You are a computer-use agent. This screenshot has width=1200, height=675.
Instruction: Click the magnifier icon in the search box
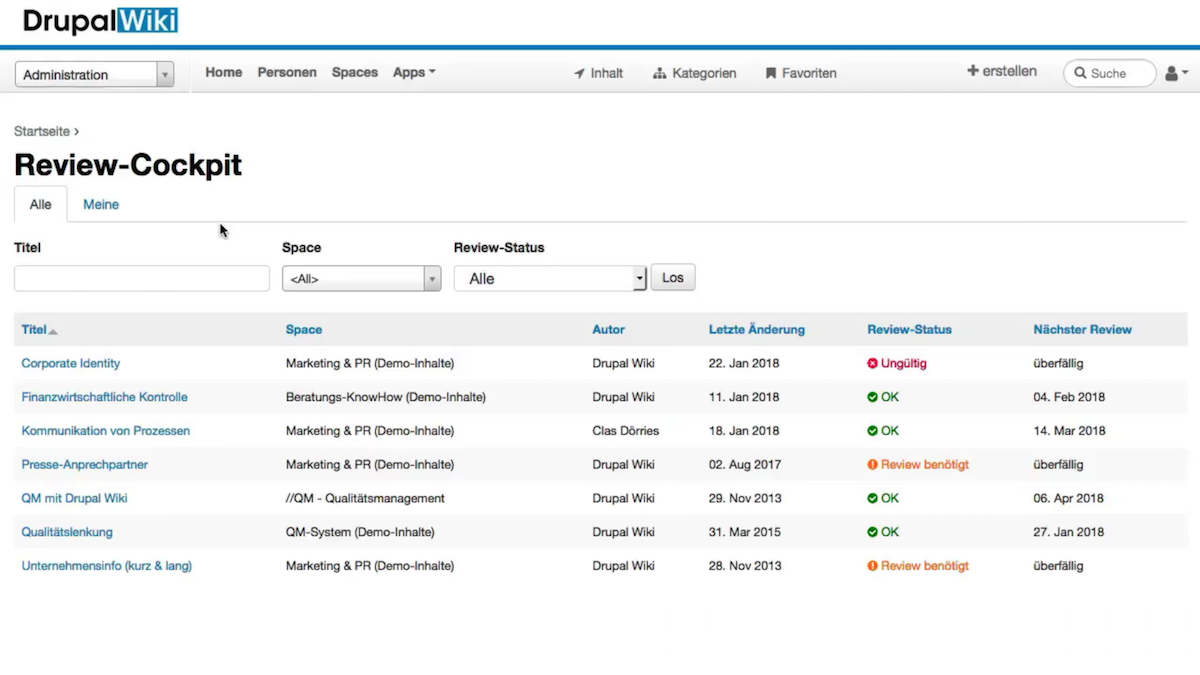coord(1081,73)
